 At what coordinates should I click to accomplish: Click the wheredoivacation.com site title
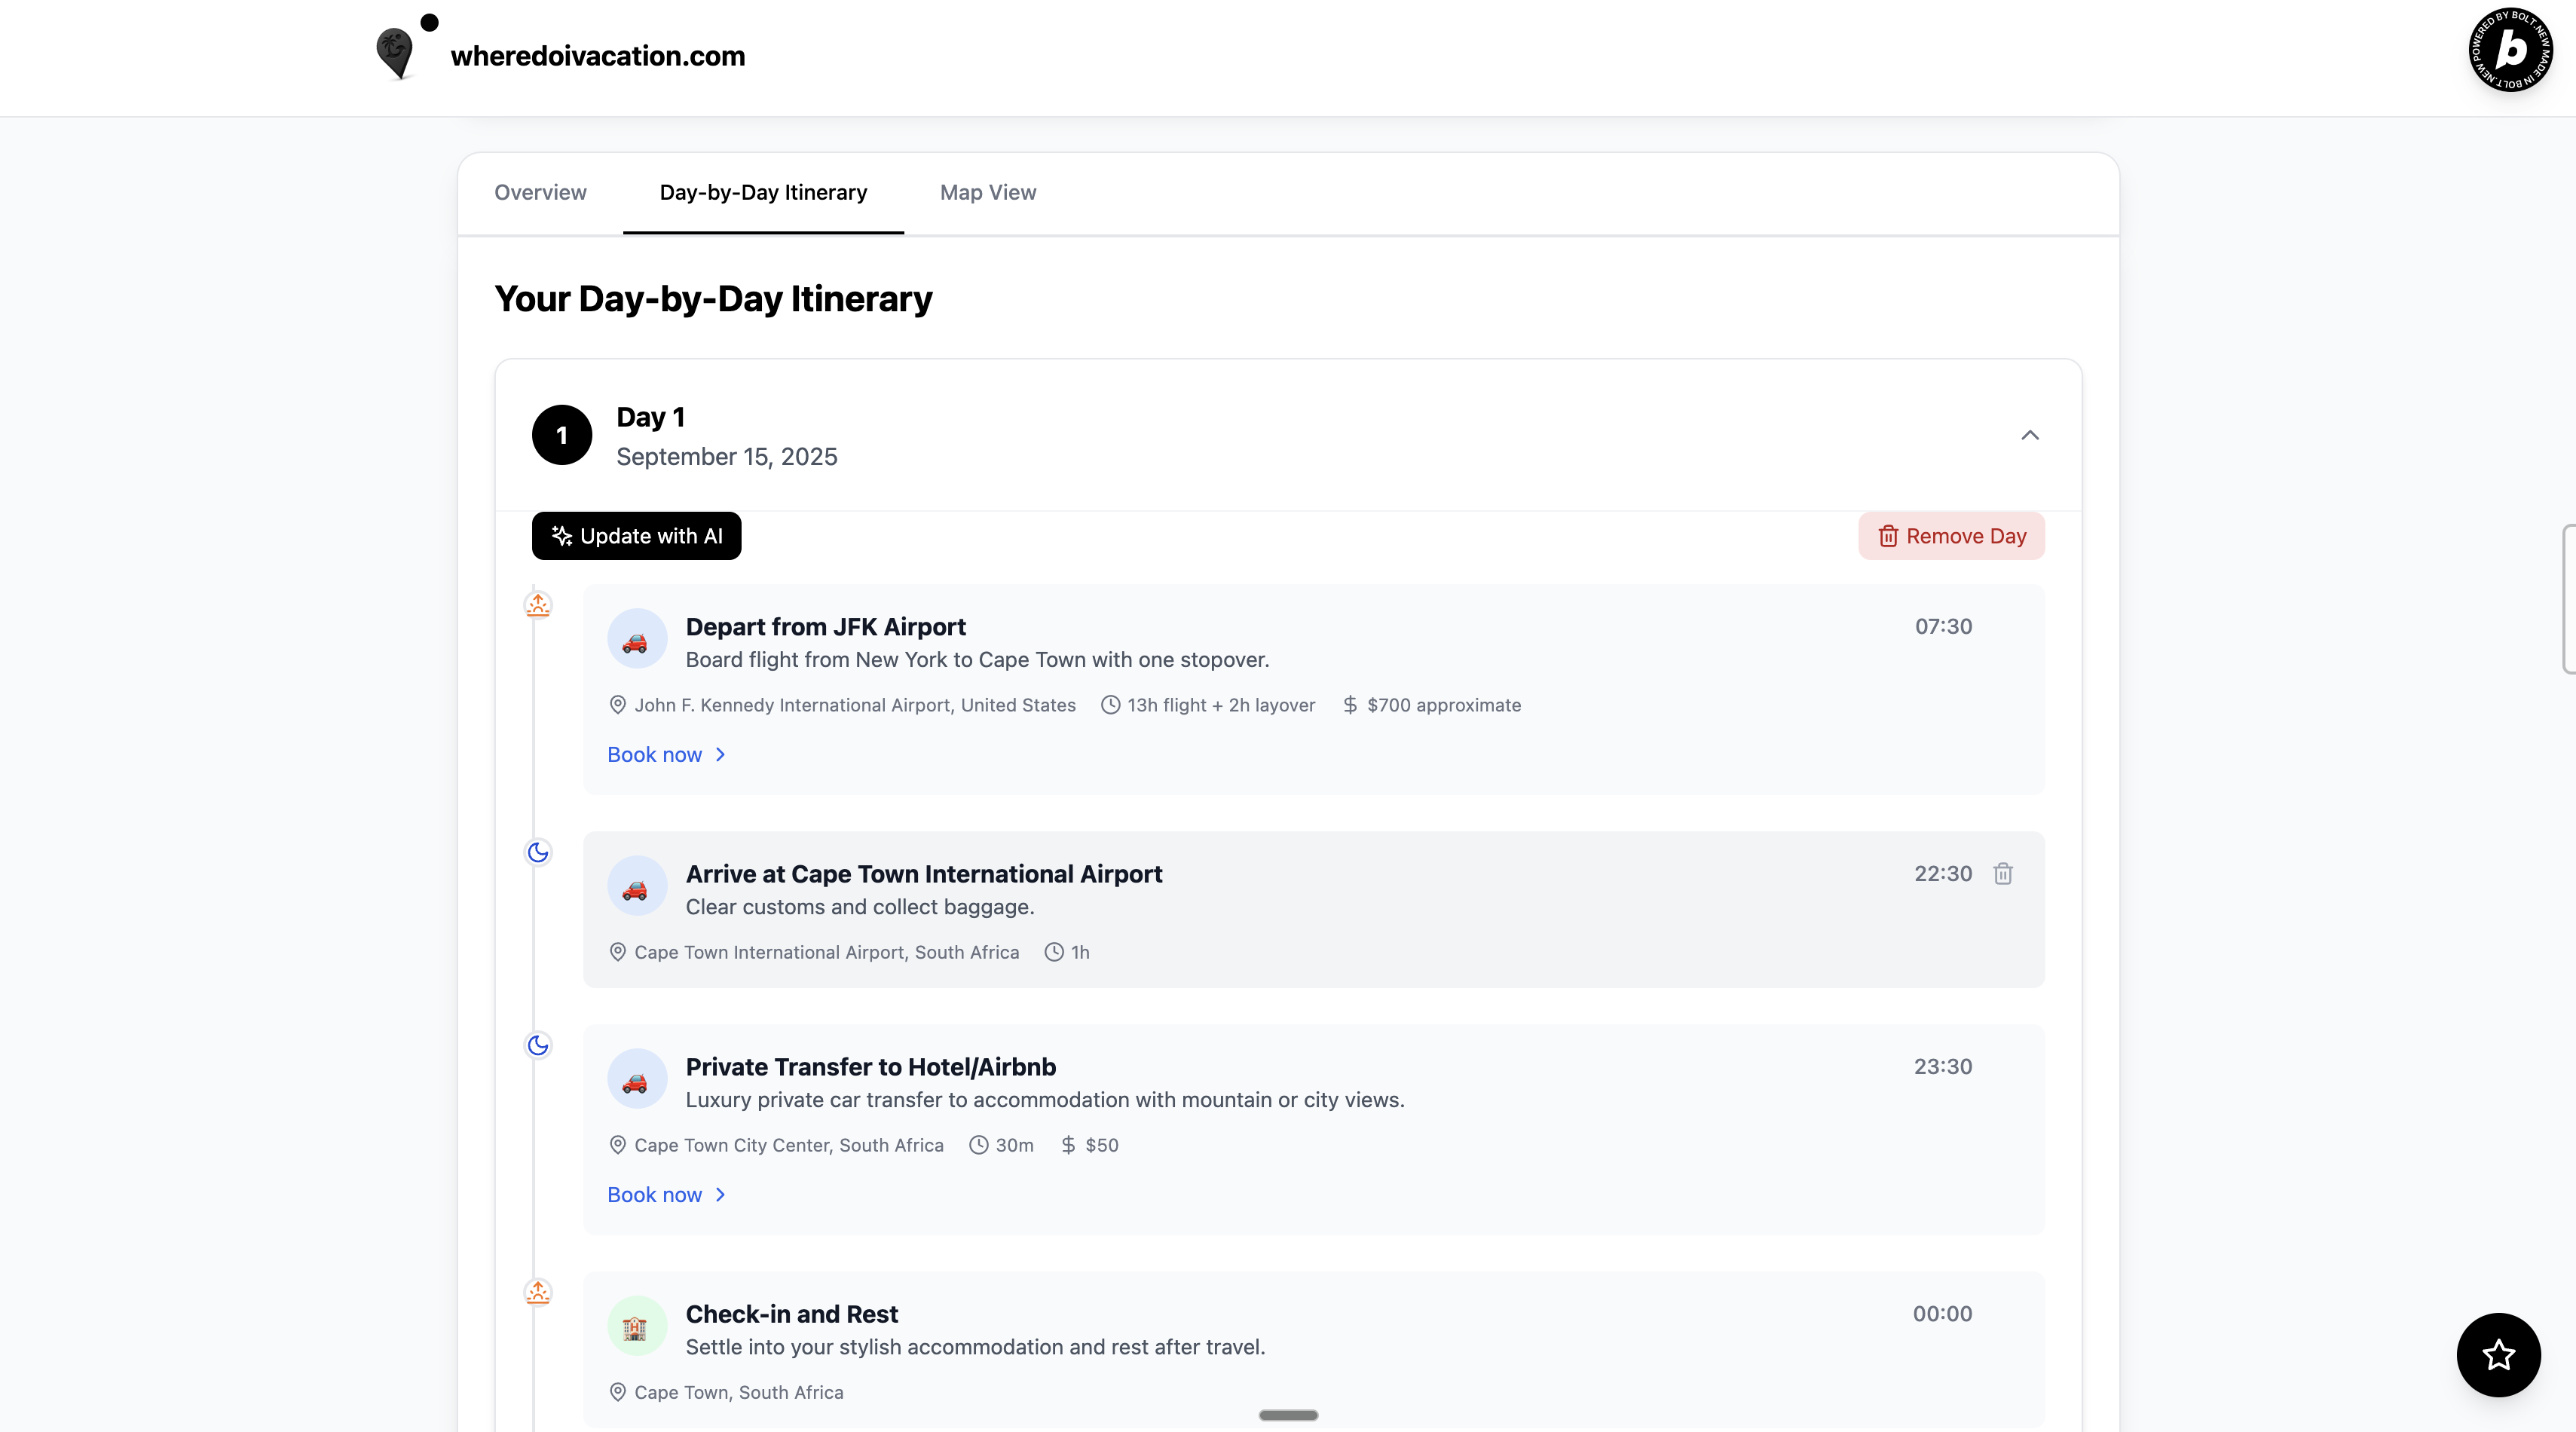pos(597,56)
